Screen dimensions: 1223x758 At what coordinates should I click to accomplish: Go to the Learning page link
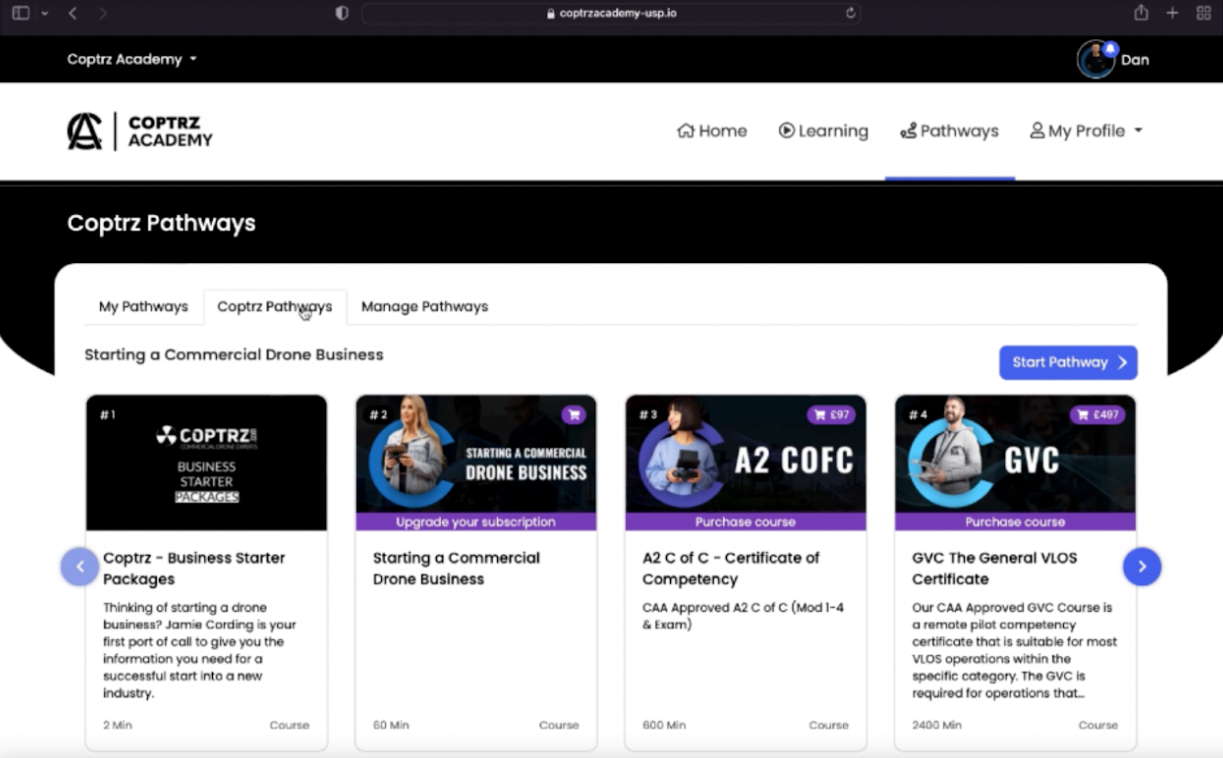coord(823,131)
